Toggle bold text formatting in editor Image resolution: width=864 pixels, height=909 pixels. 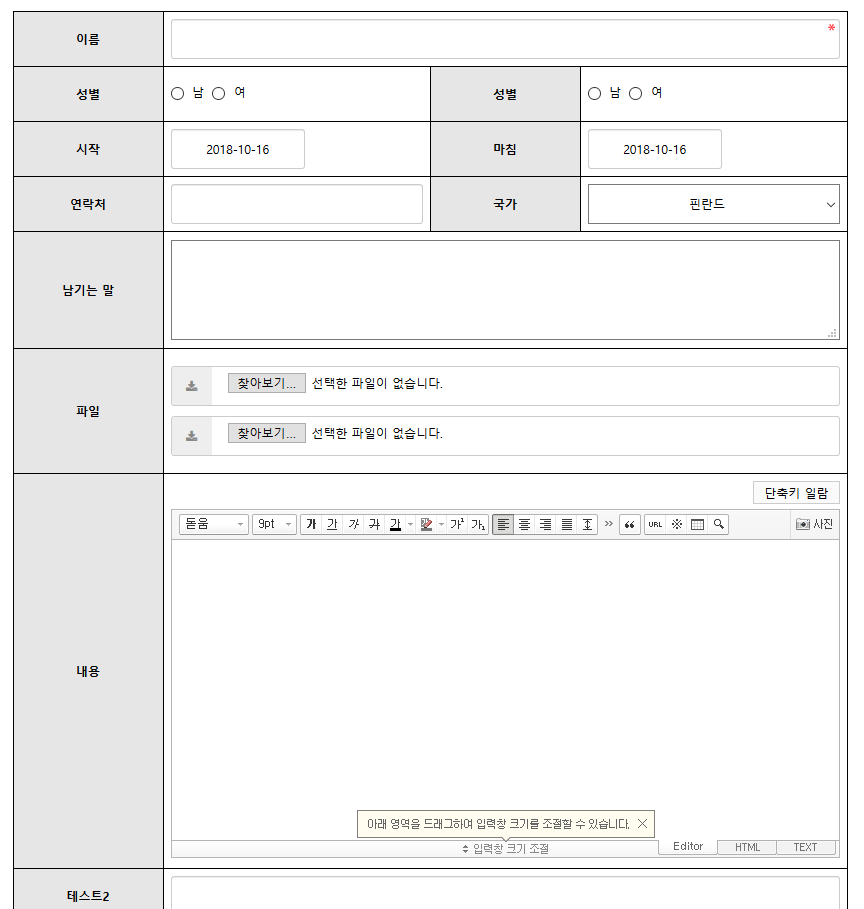pos(311,524)
